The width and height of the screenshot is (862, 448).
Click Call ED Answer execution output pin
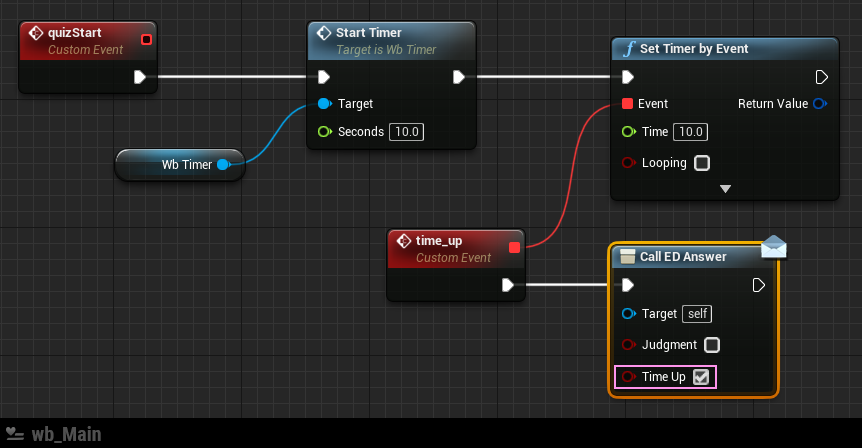(759, 285)
